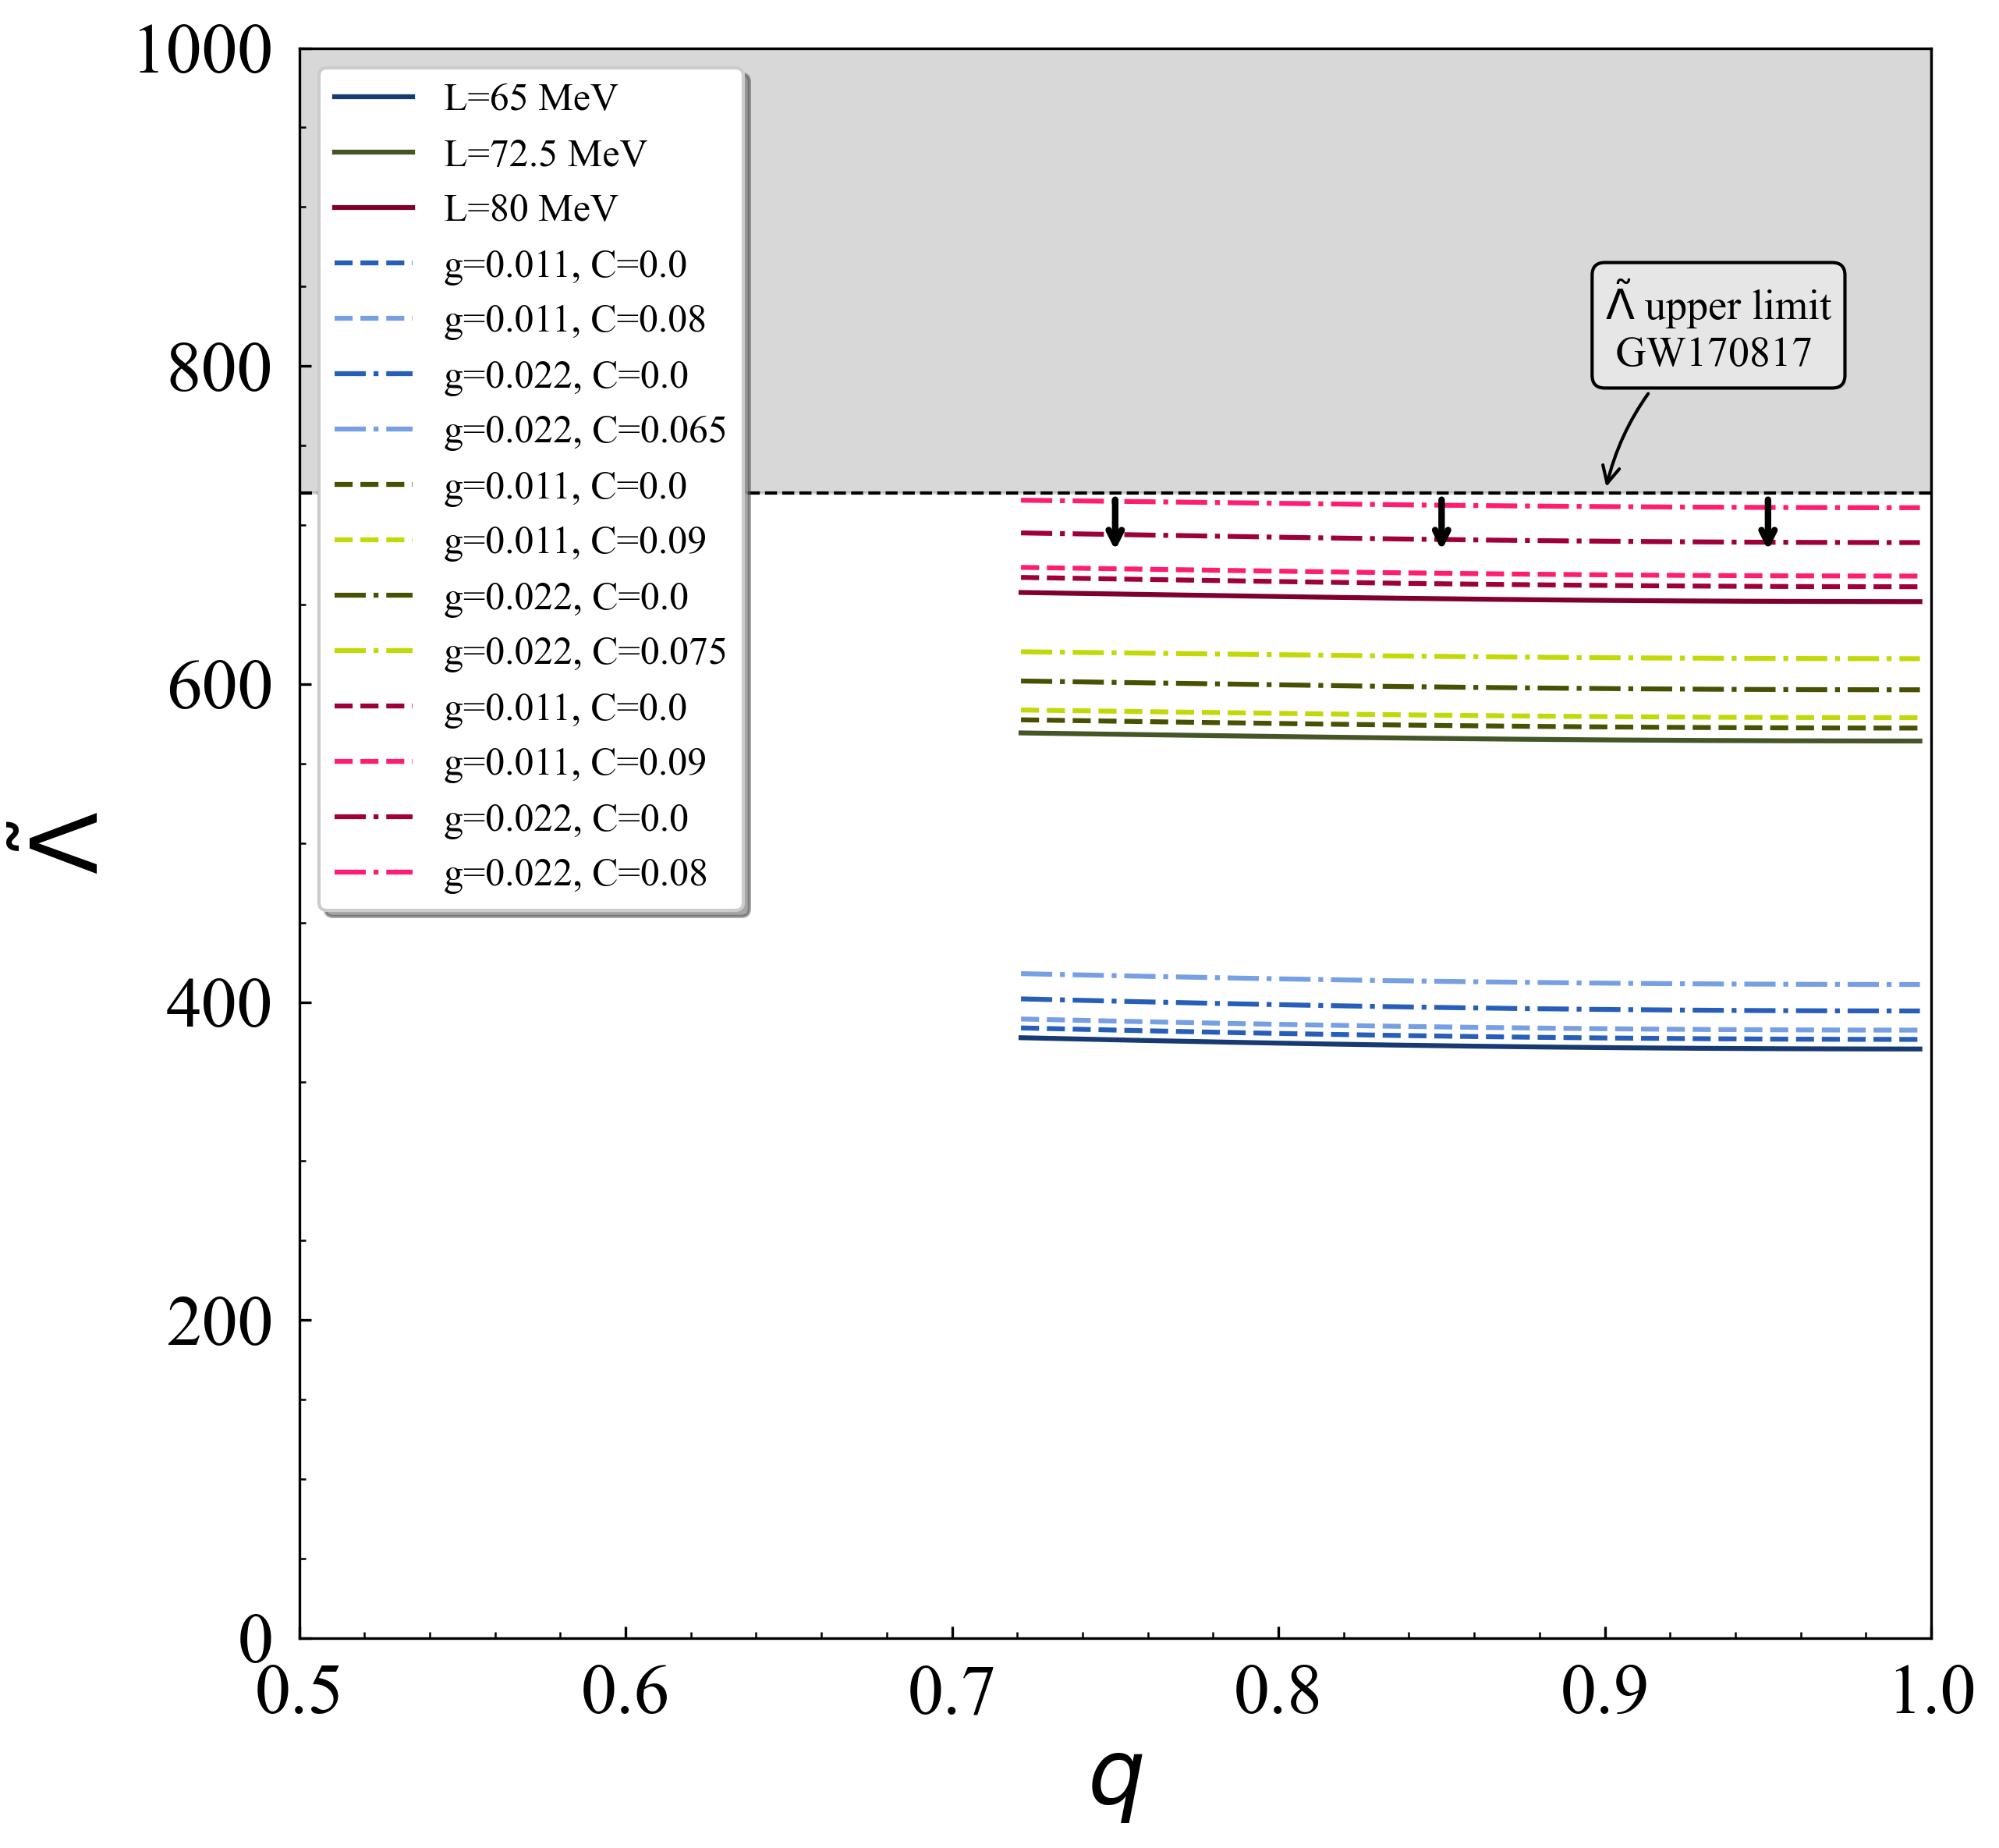Click the leftmost black downward arrow
The image size is (1999, 1848).
(1115, 522)
